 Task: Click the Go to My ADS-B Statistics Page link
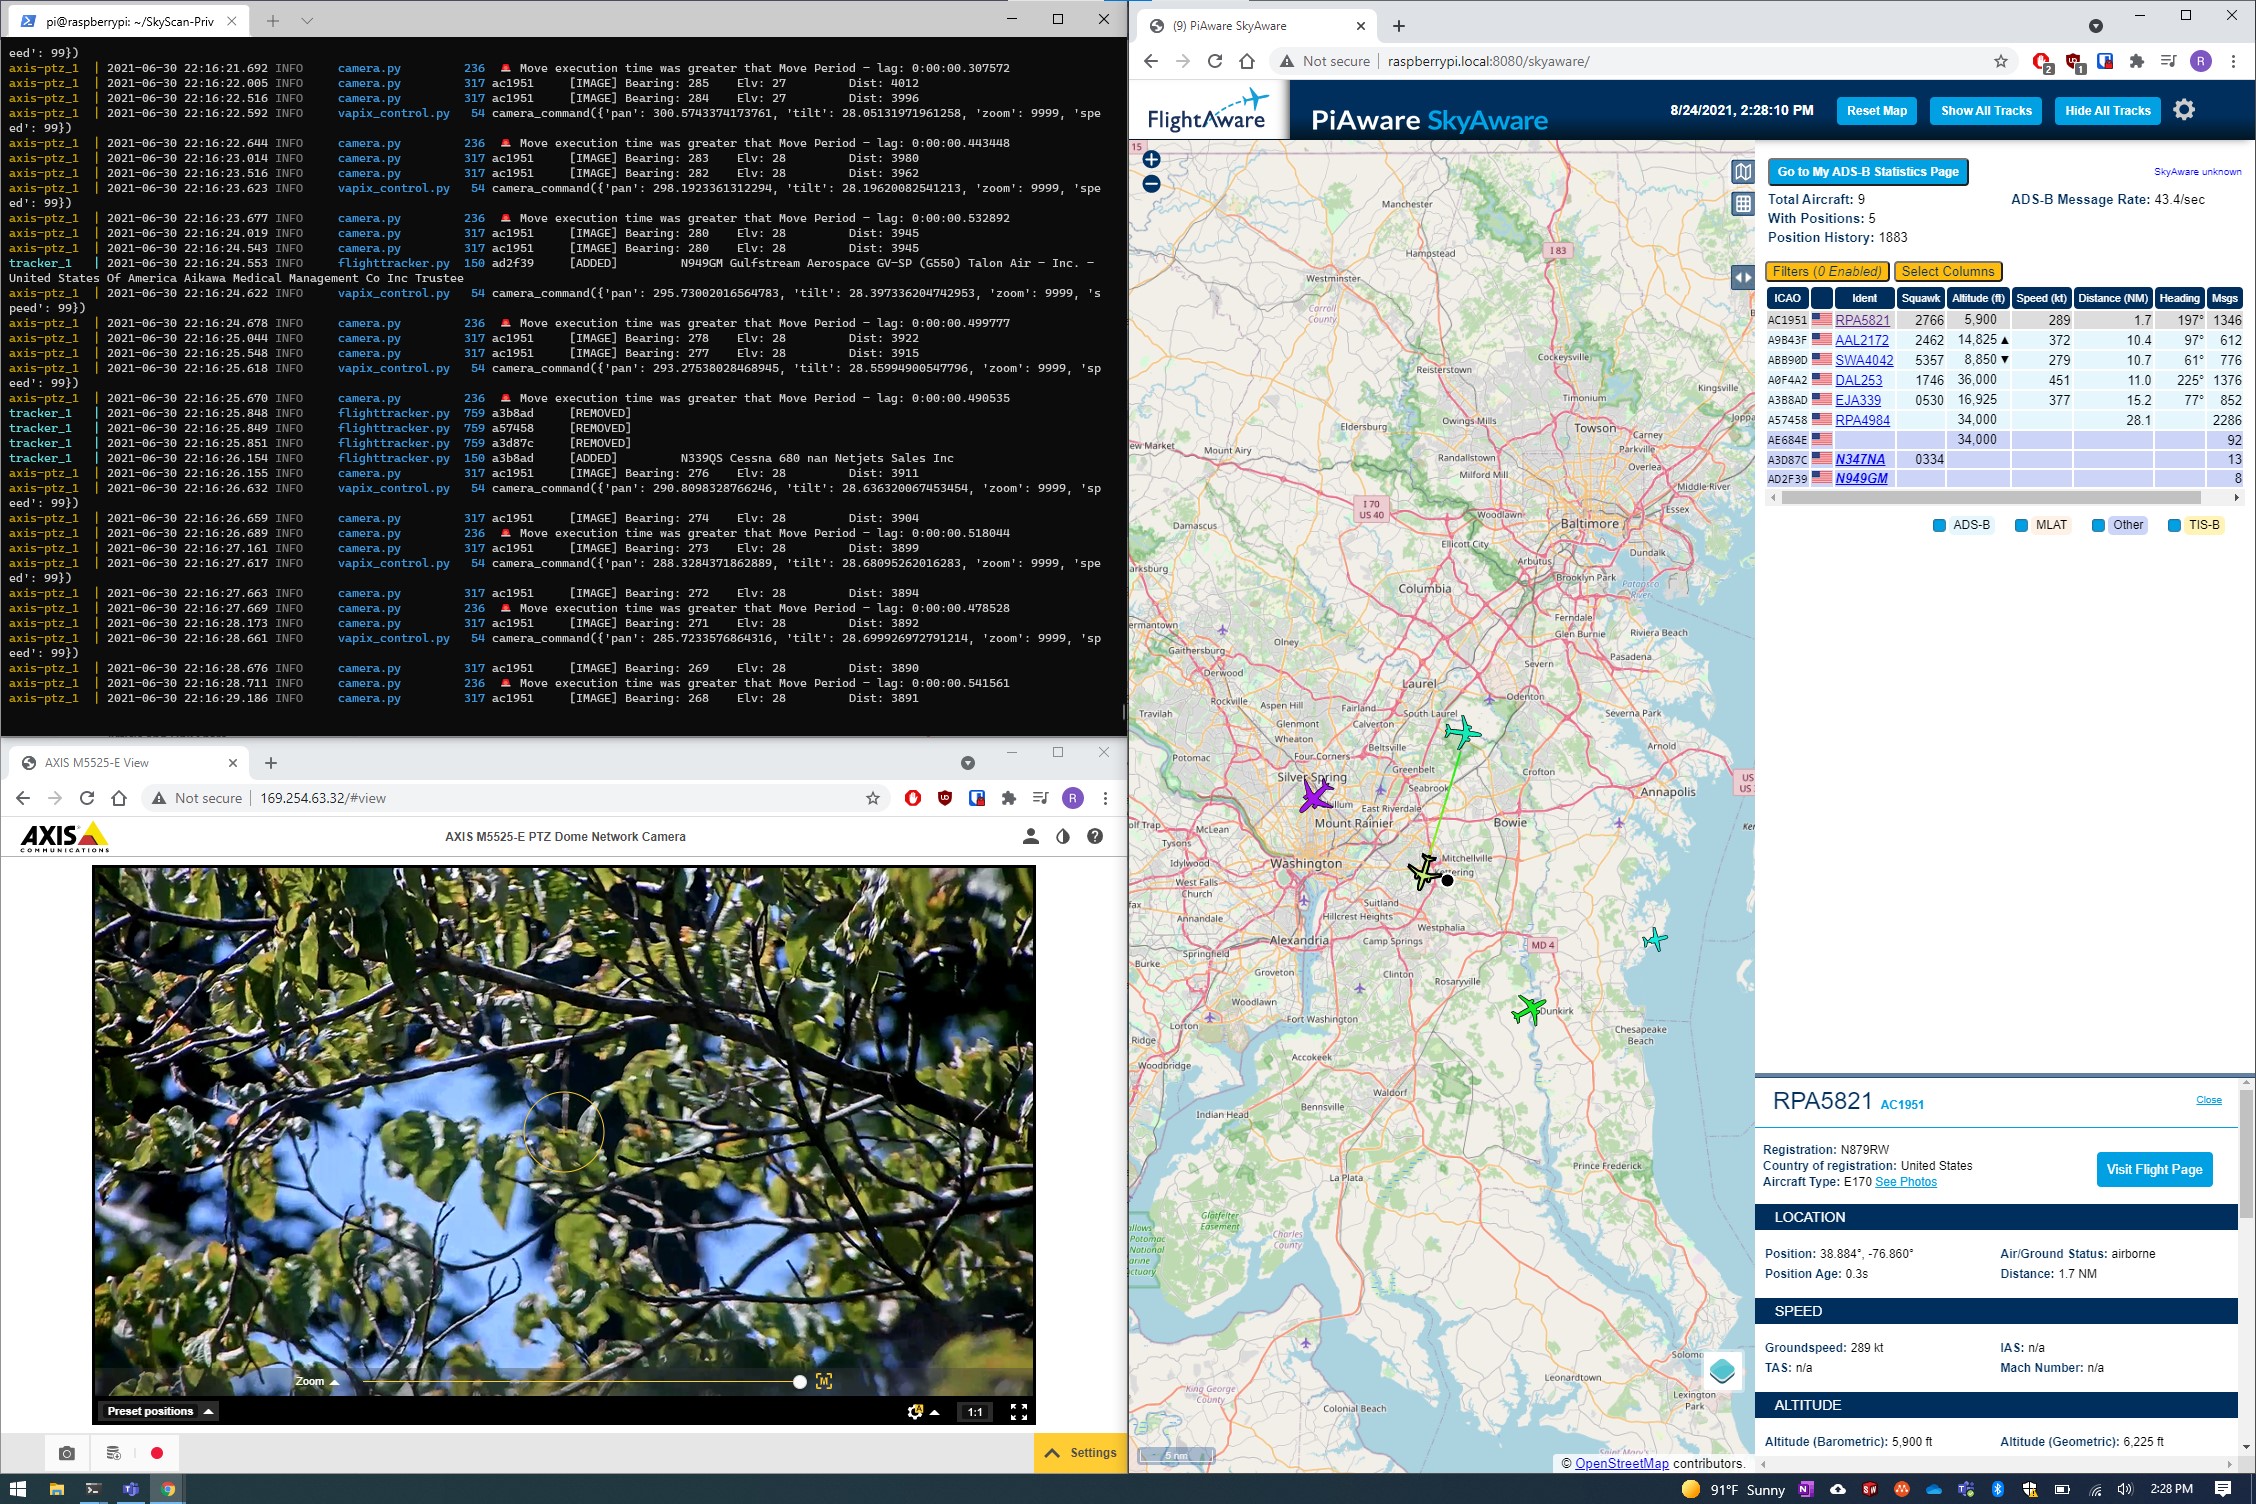(x=1868, y=170)
